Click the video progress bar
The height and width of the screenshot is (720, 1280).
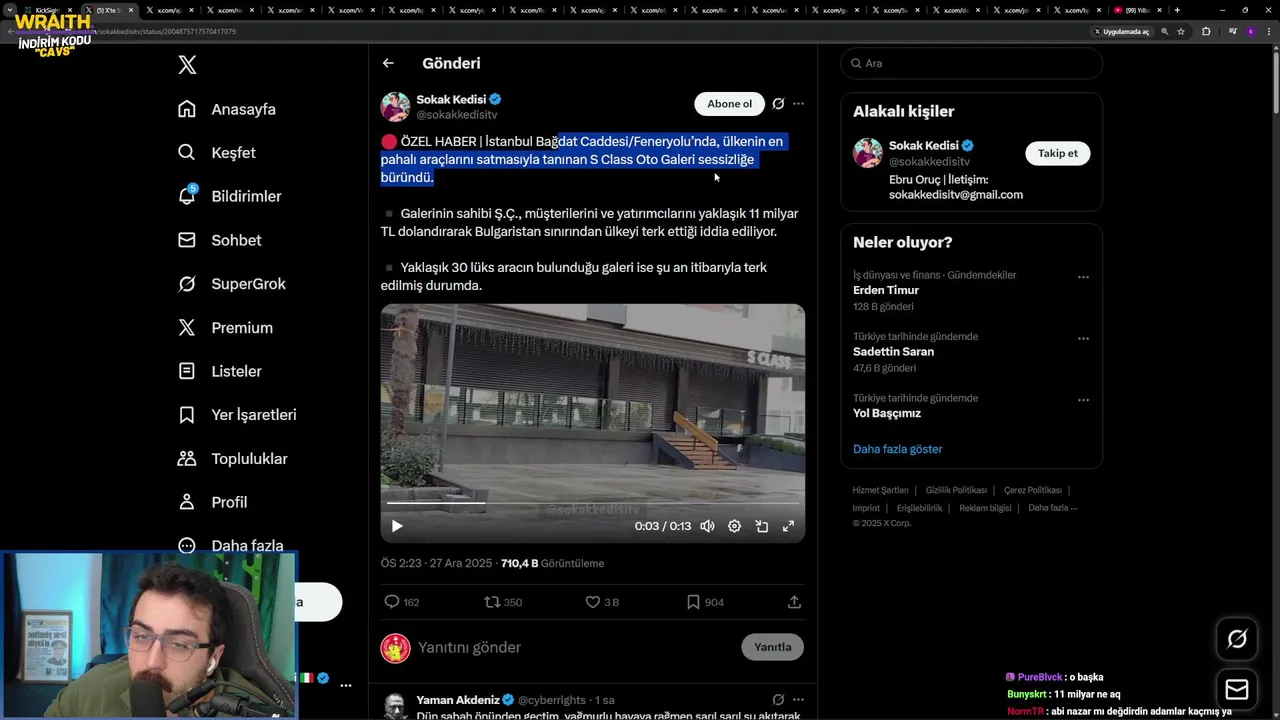592,503
